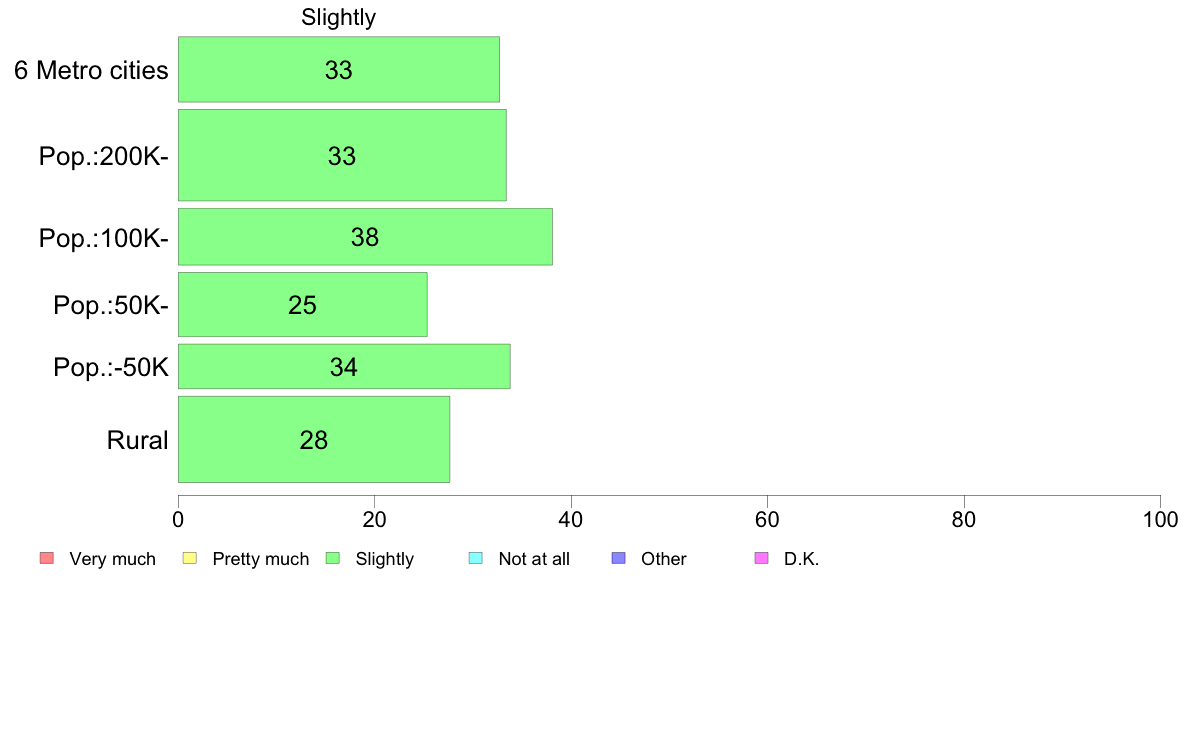Select the Pop.:-50K bar showing 34

[344, 366]
